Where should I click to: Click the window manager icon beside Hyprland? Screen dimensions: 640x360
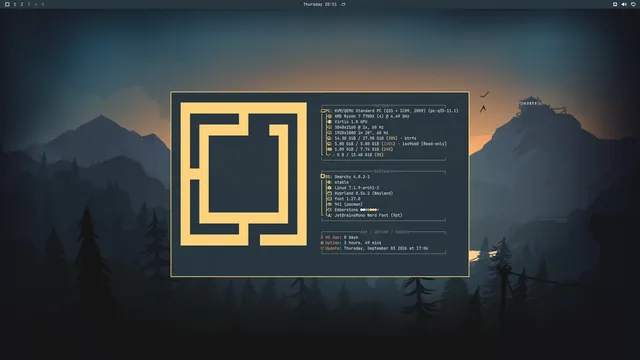tap(329, 193)
